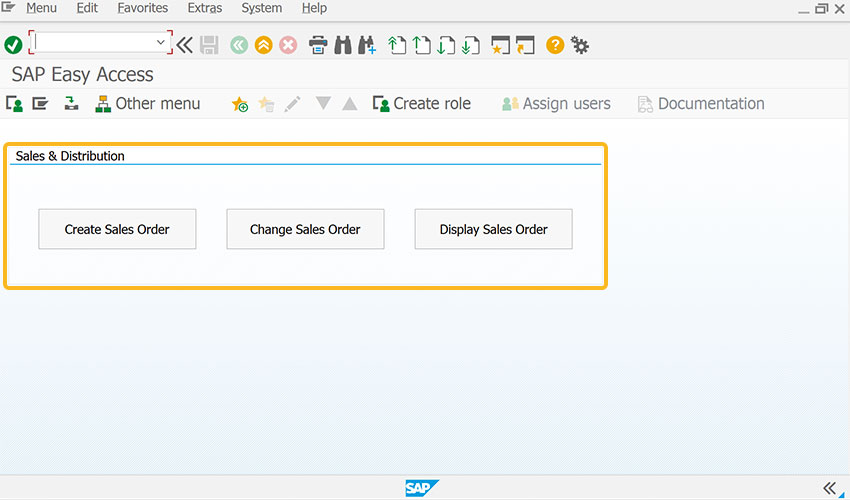Click the Add to Favorites star icon

(x=240, y=104)
